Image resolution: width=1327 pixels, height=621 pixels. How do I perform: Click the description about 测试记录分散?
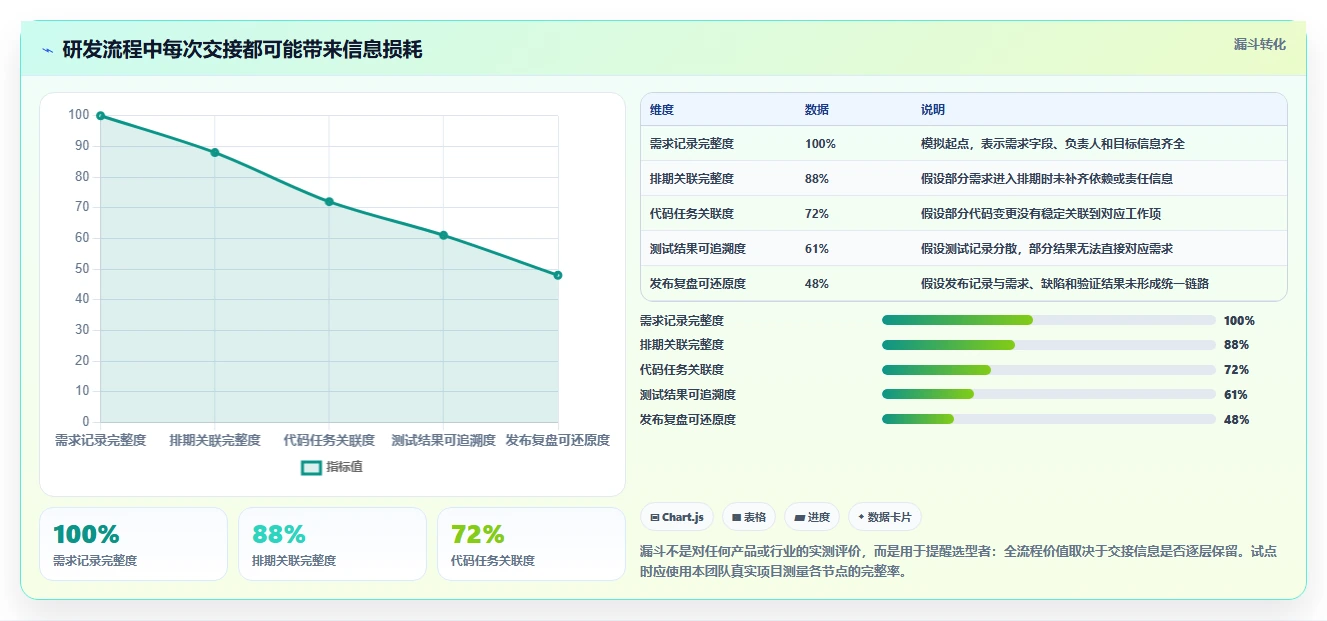coord(1046,249)
